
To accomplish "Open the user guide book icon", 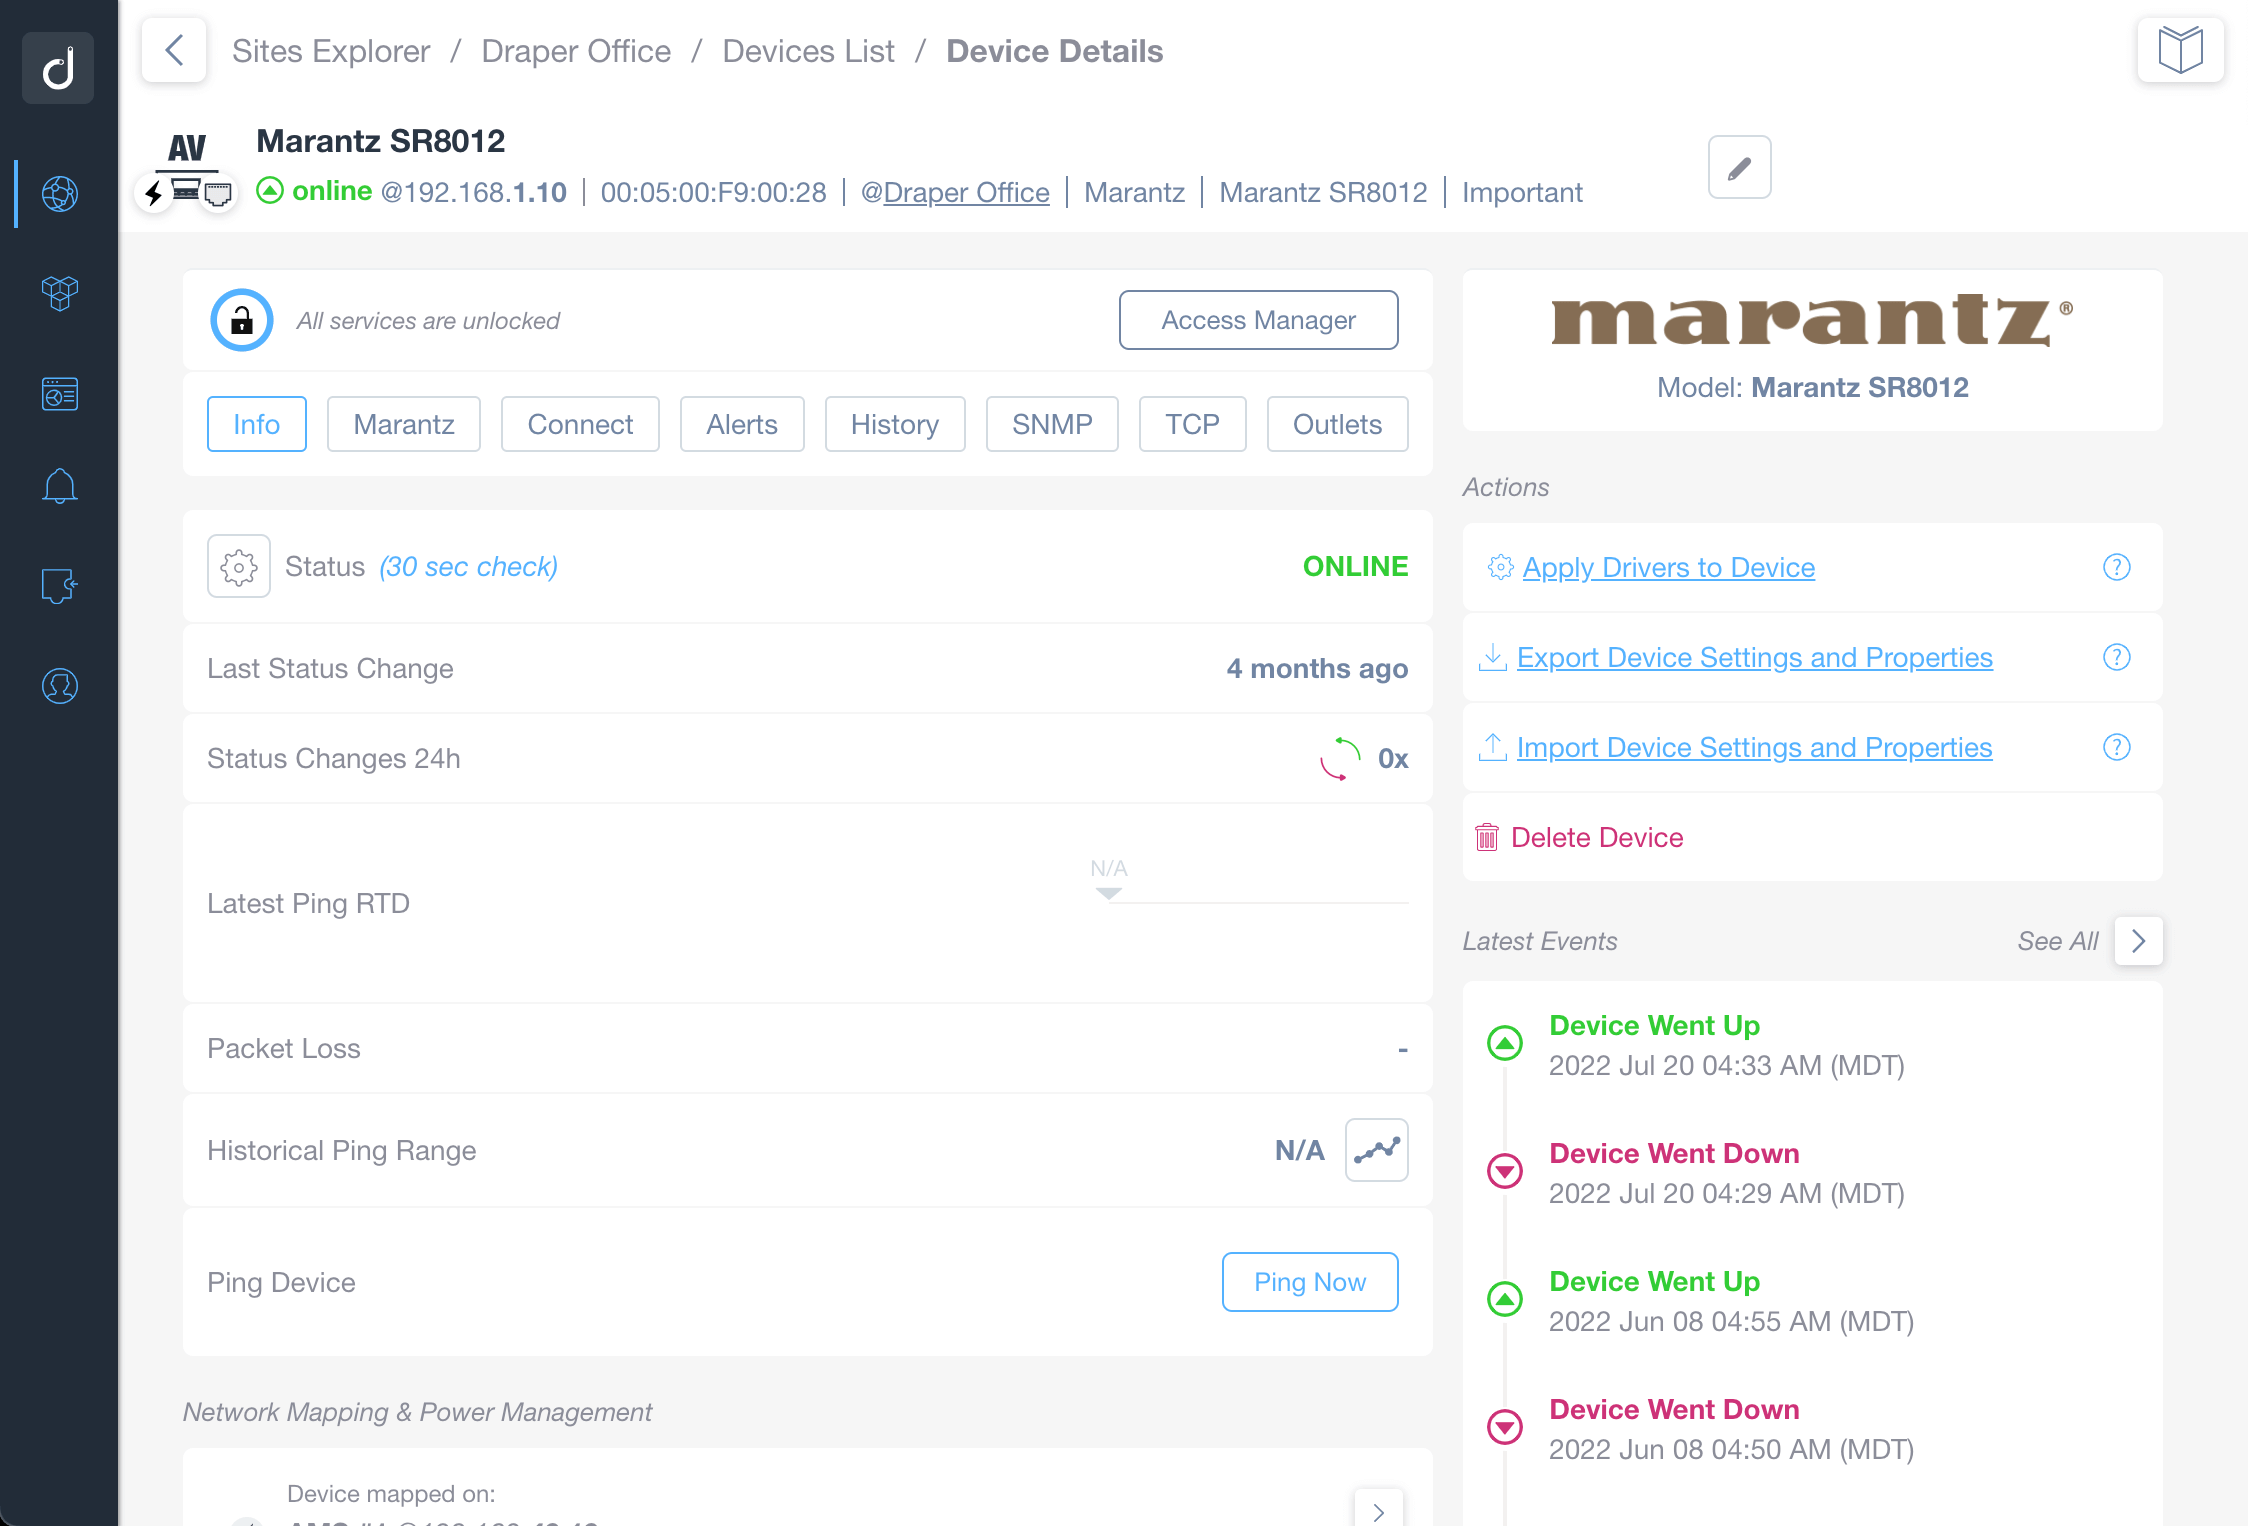I will pyautogui.click(x=2180, y=50).
